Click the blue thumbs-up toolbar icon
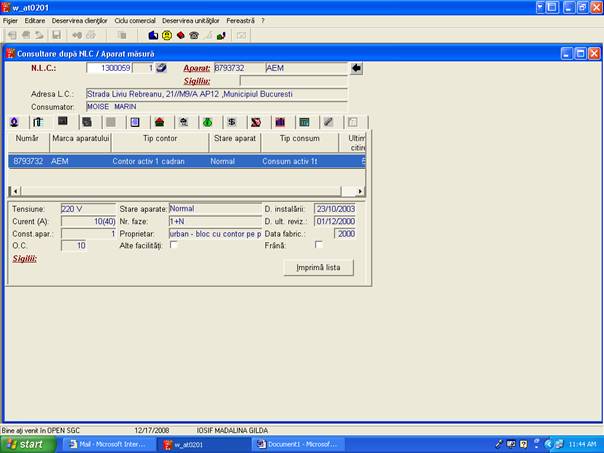Viewport: 604px width, 453px height. click(x=153, y=35)
